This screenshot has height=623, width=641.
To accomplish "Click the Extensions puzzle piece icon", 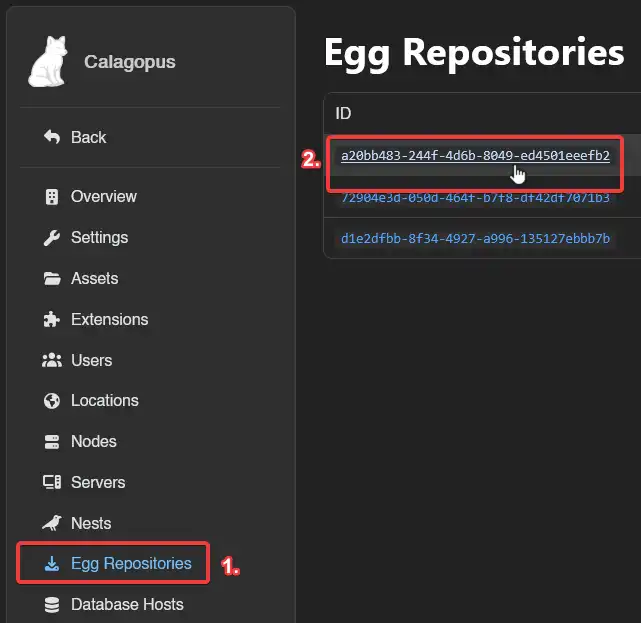I will point(52,320).
